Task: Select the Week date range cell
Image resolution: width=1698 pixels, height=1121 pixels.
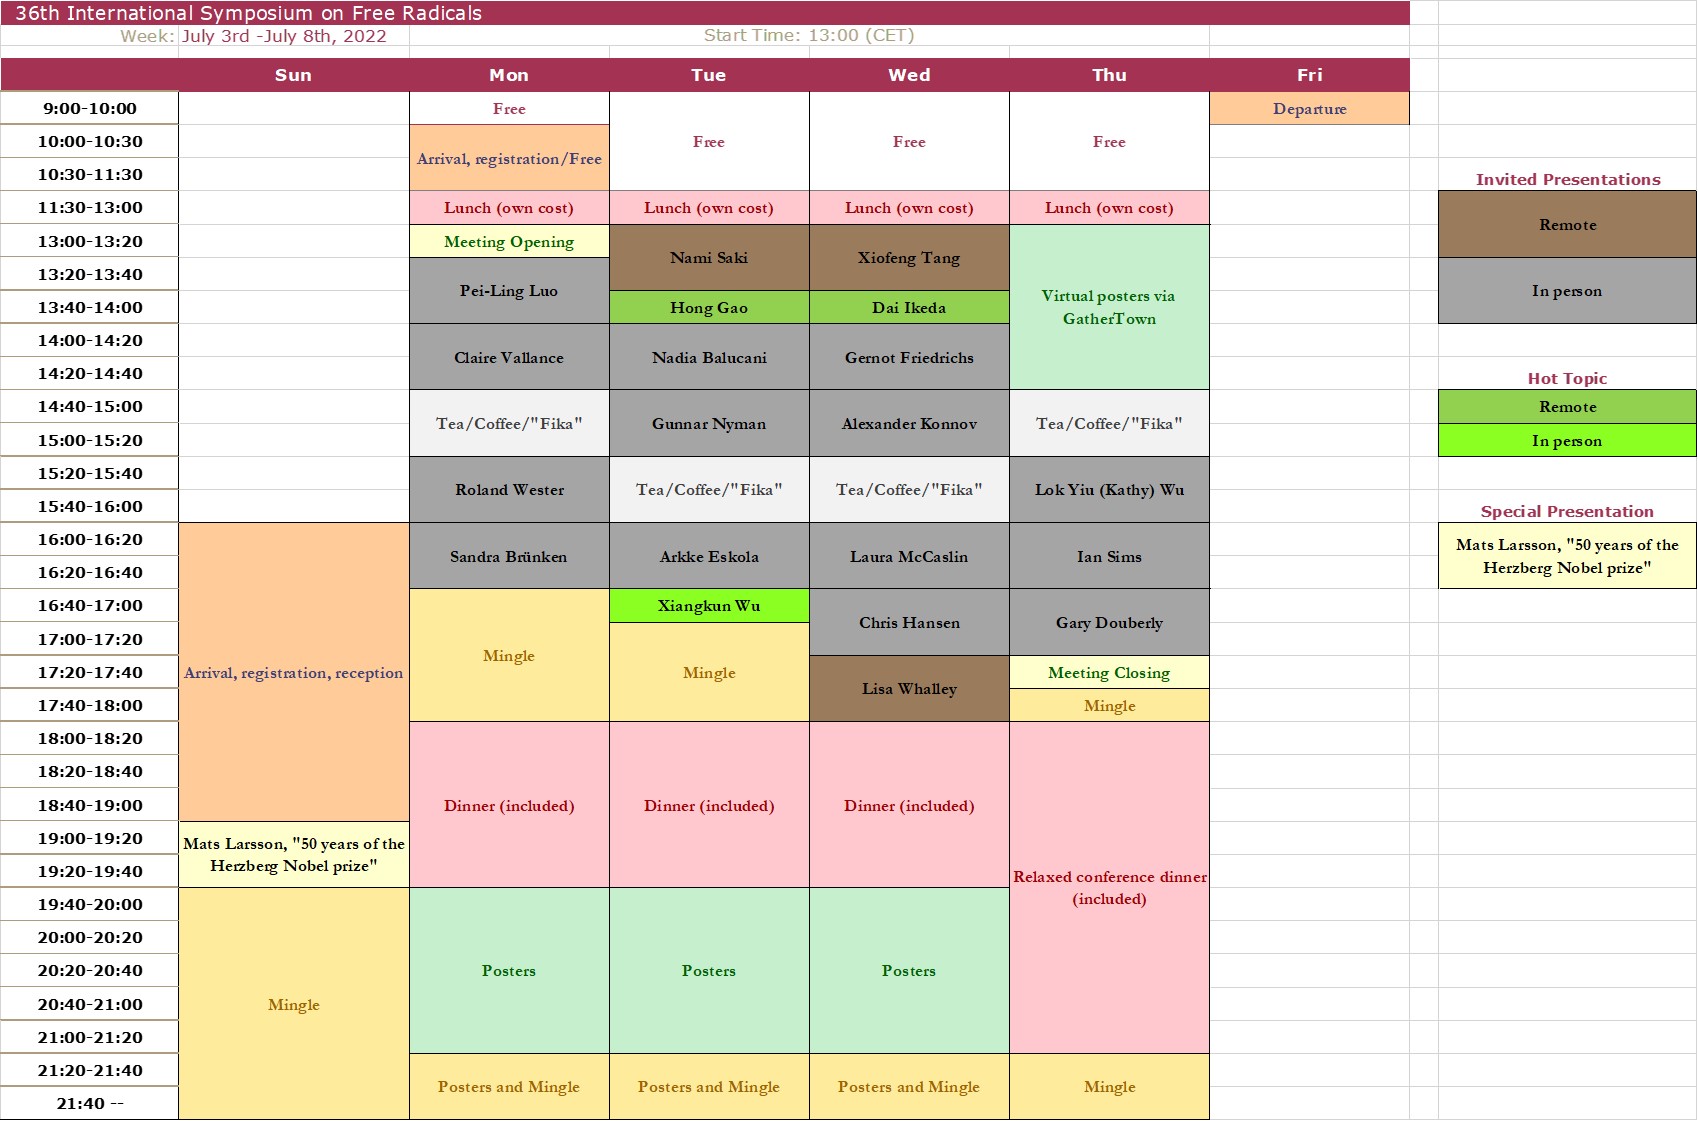Action: point(284,36)
